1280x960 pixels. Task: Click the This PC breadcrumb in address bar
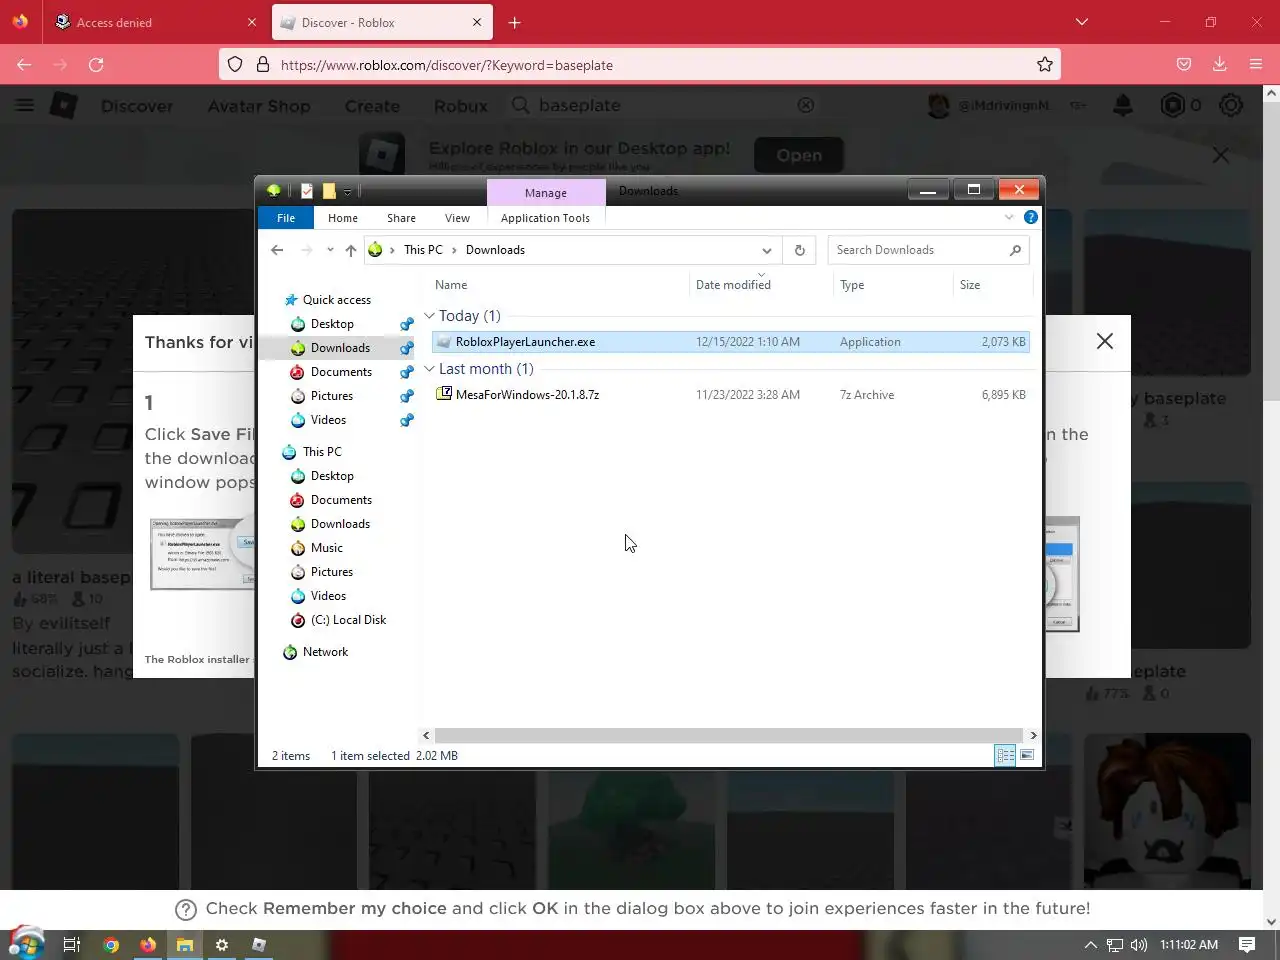click(x=423, y=250)
